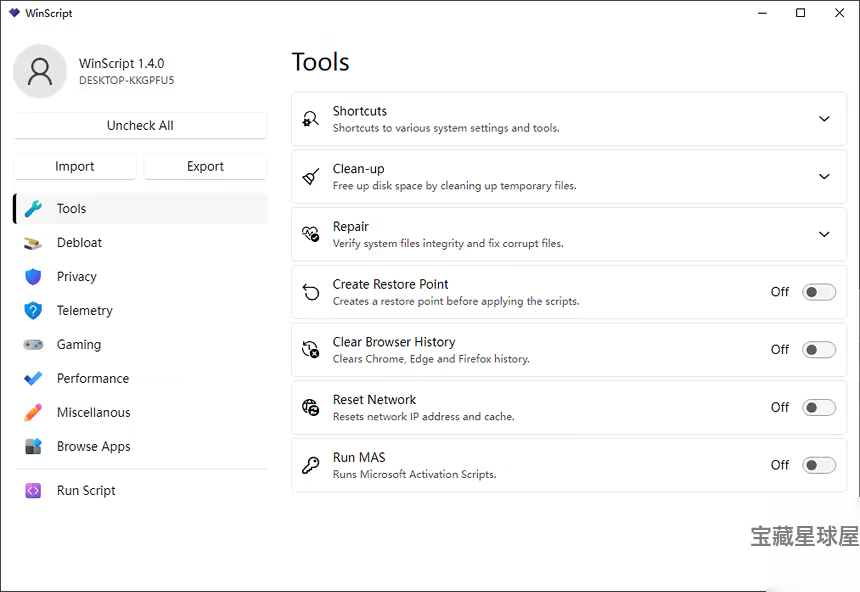
Task: Click the Shortcuts card icon
Action: coord(310,119)
